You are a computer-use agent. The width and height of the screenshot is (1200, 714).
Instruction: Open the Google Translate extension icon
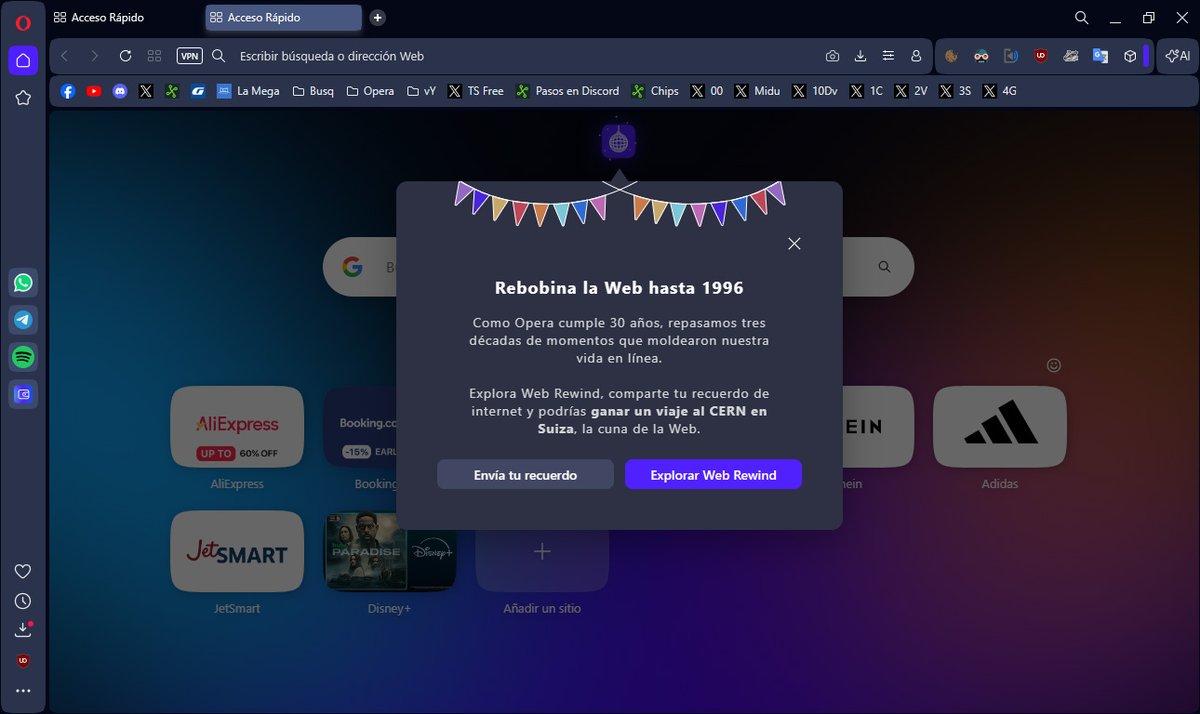[1100, 56]
